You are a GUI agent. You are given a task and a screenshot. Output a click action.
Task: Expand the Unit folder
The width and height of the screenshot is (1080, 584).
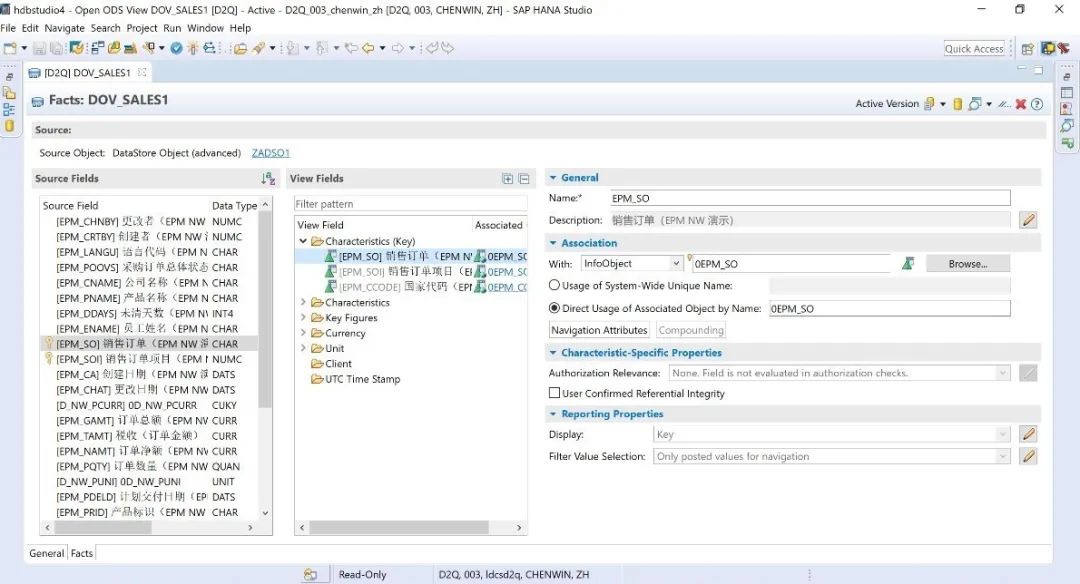click(303, 348)
